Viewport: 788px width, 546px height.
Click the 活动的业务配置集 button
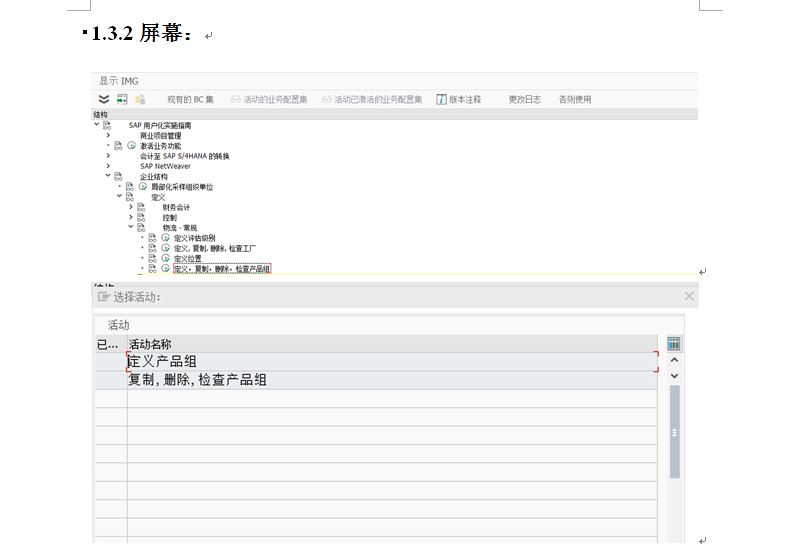[269, 100]
